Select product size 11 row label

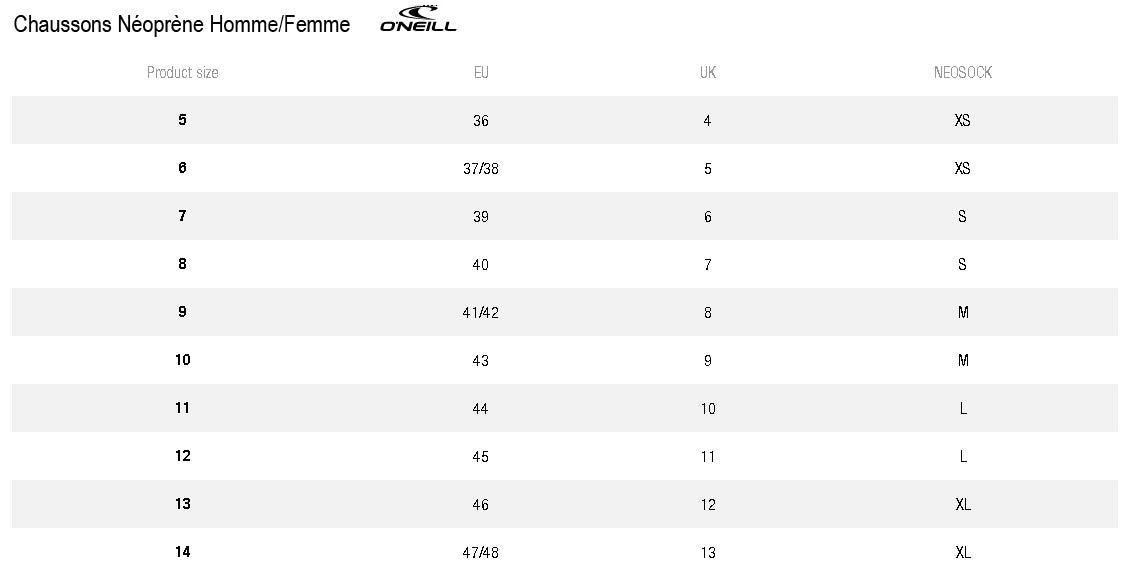point(183,408)
